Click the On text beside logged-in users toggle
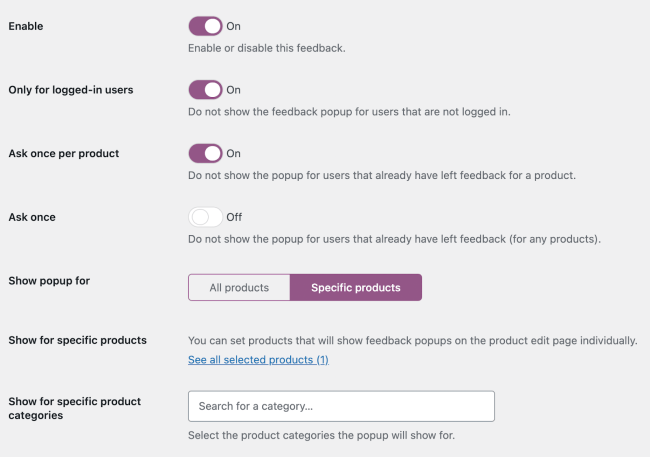The image size is (650, 457). point(233,90)
